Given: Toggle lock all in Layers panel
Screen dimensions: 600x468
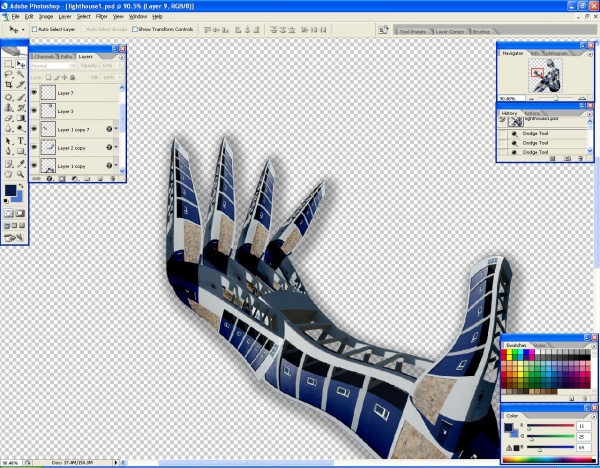Looking at the screenshot, I should 72,77.
